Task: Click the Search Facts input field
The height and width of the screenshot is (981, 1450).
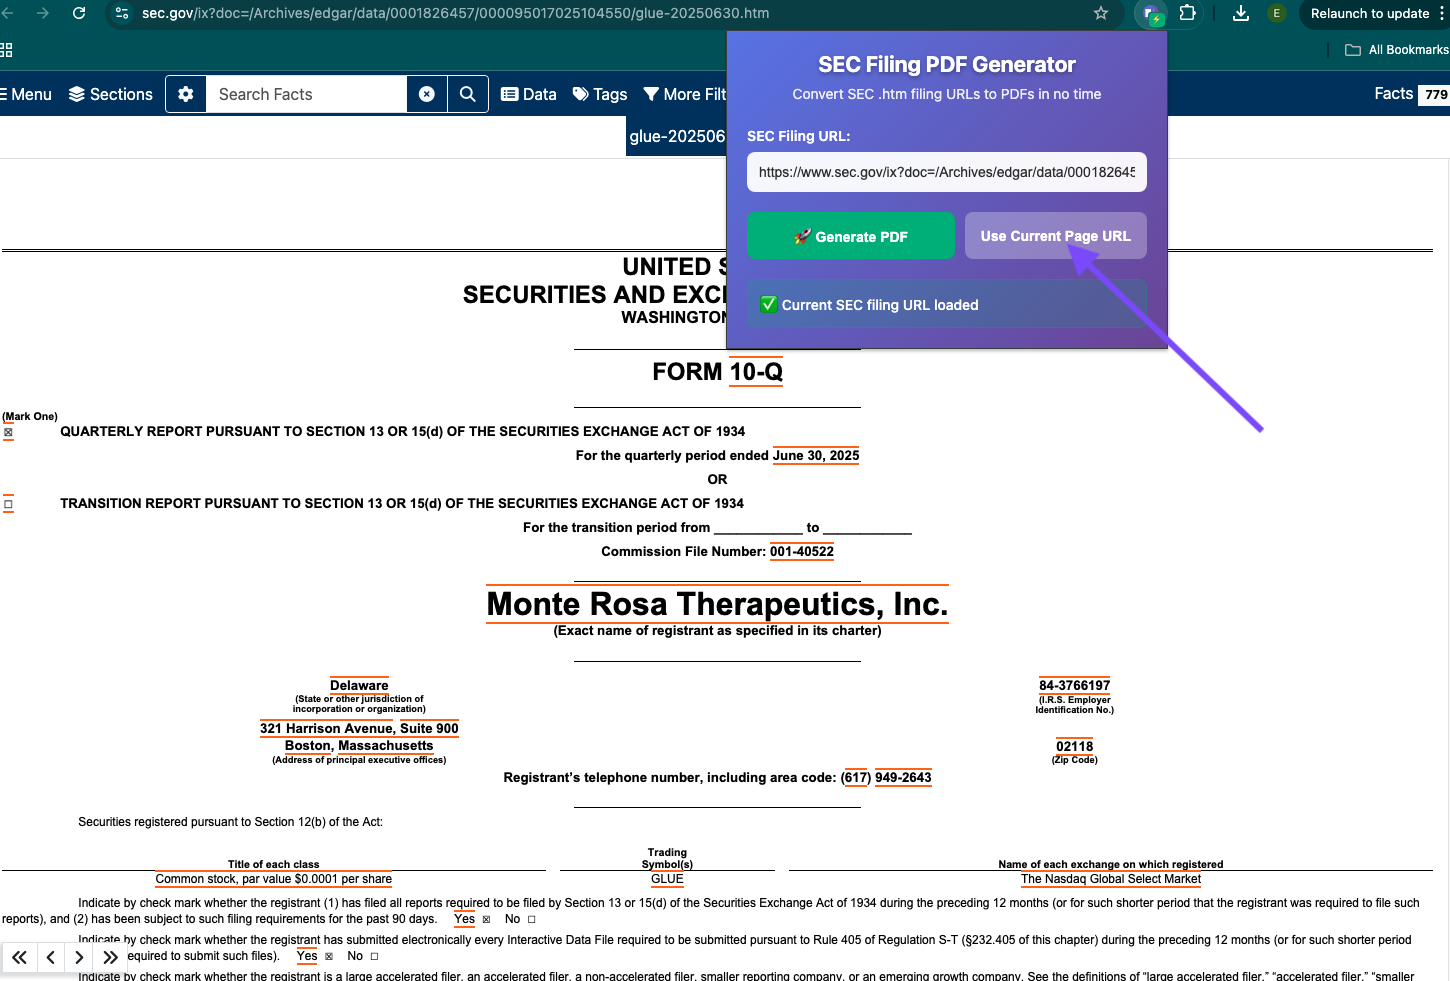Action: pyautogui.click(x=306, y=94)
